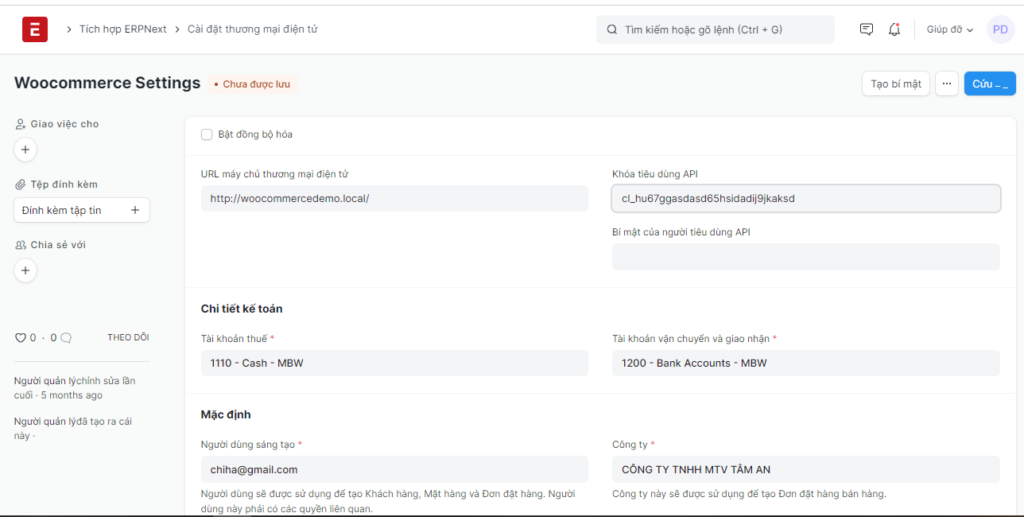Click THEO DÕI to follow the document
This screenshot has width=1024, height=517.
tap(128, 338)
